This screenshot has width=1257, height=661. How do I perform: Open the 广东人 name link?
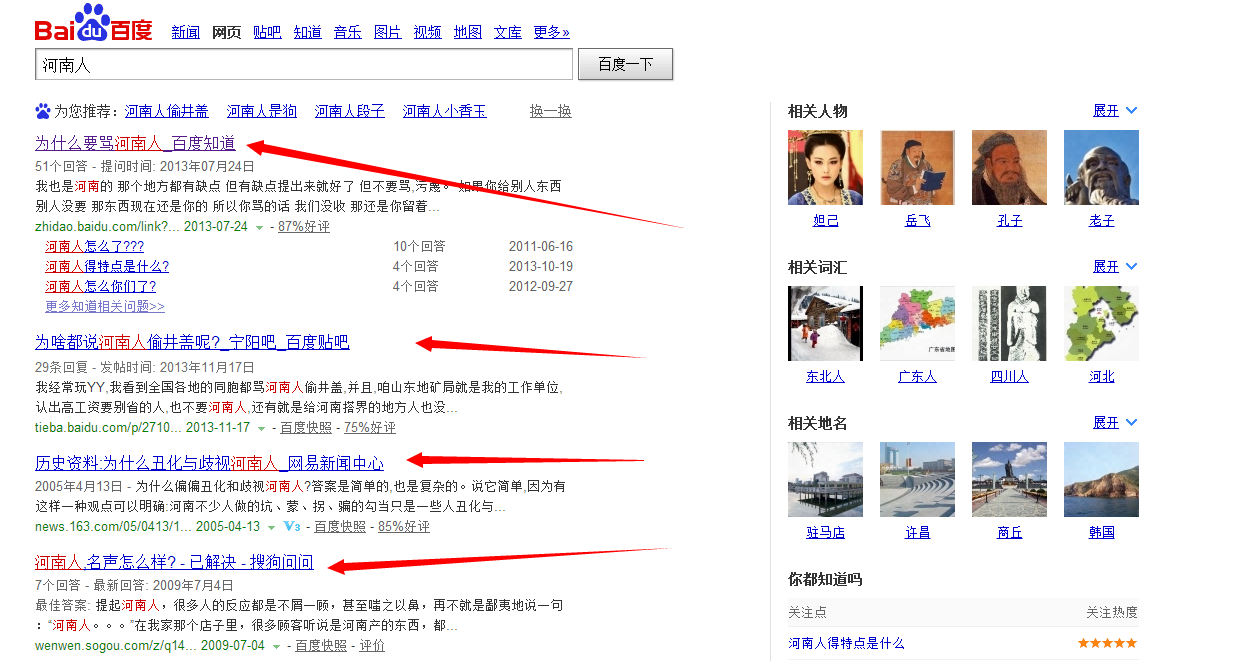coord(917,377)
